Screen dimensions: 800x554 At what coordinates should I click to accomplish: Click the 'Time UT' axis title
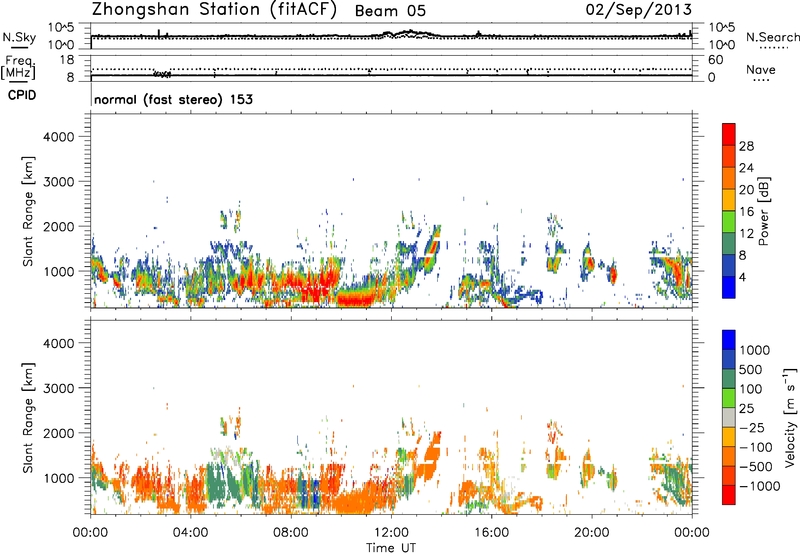click(391, 548)
